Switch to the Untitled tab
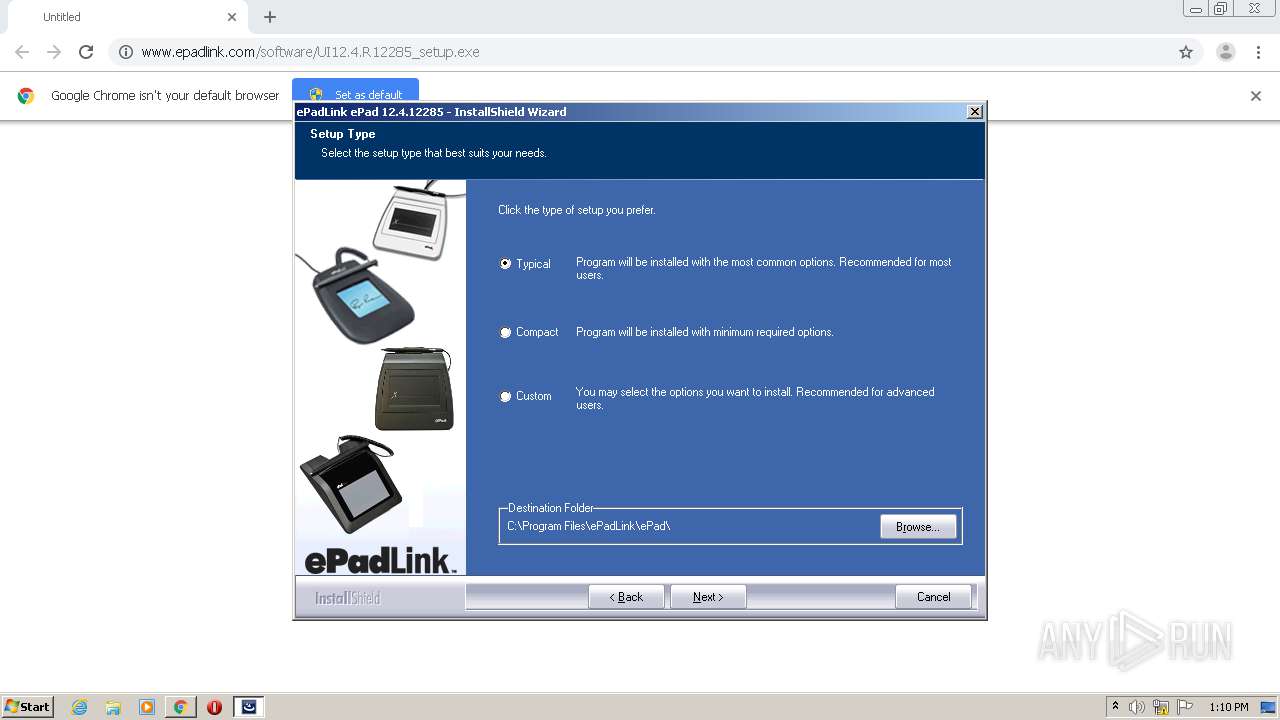Image resolution: width=1280 pixels, height=720 pixels. click(x=125, y=17)
